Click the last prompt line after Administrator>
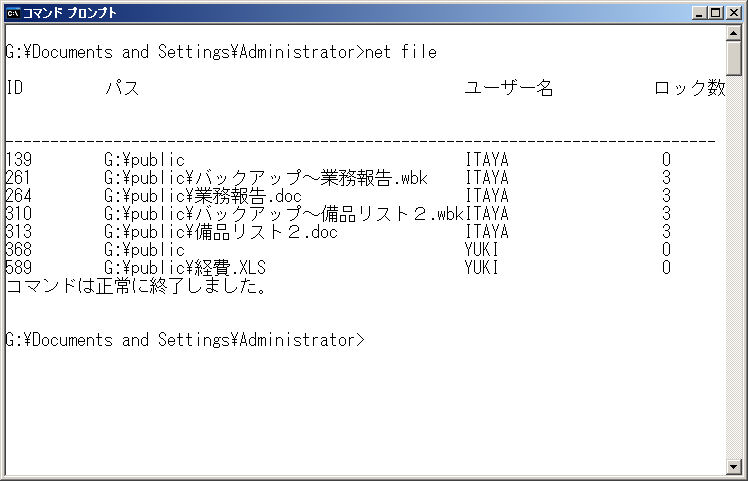The width and height of the screenshot is (748, 481). click(x=185, y=340)
